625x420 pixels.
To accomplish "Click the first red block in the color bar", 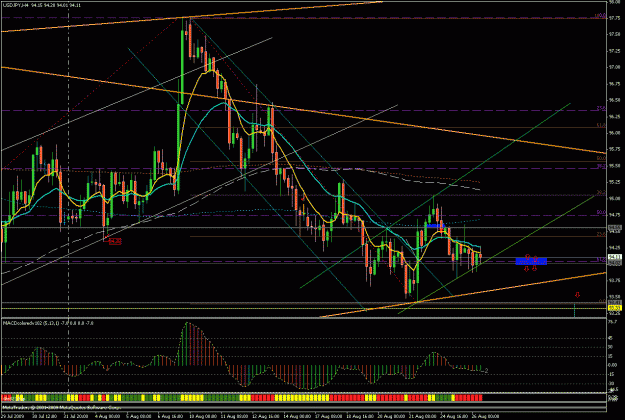I will click(x=6, y=398).
